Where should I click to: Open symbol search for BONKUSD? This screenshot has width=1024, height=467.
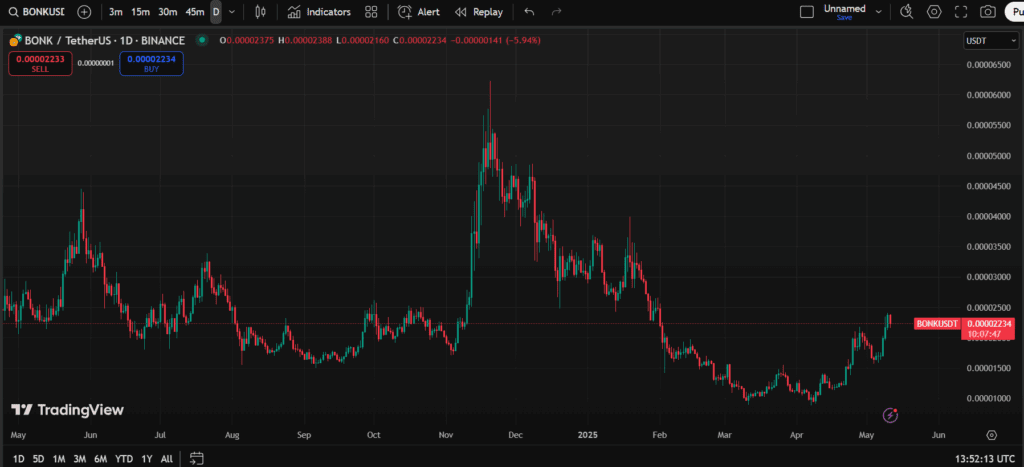(x=37, y=12)
